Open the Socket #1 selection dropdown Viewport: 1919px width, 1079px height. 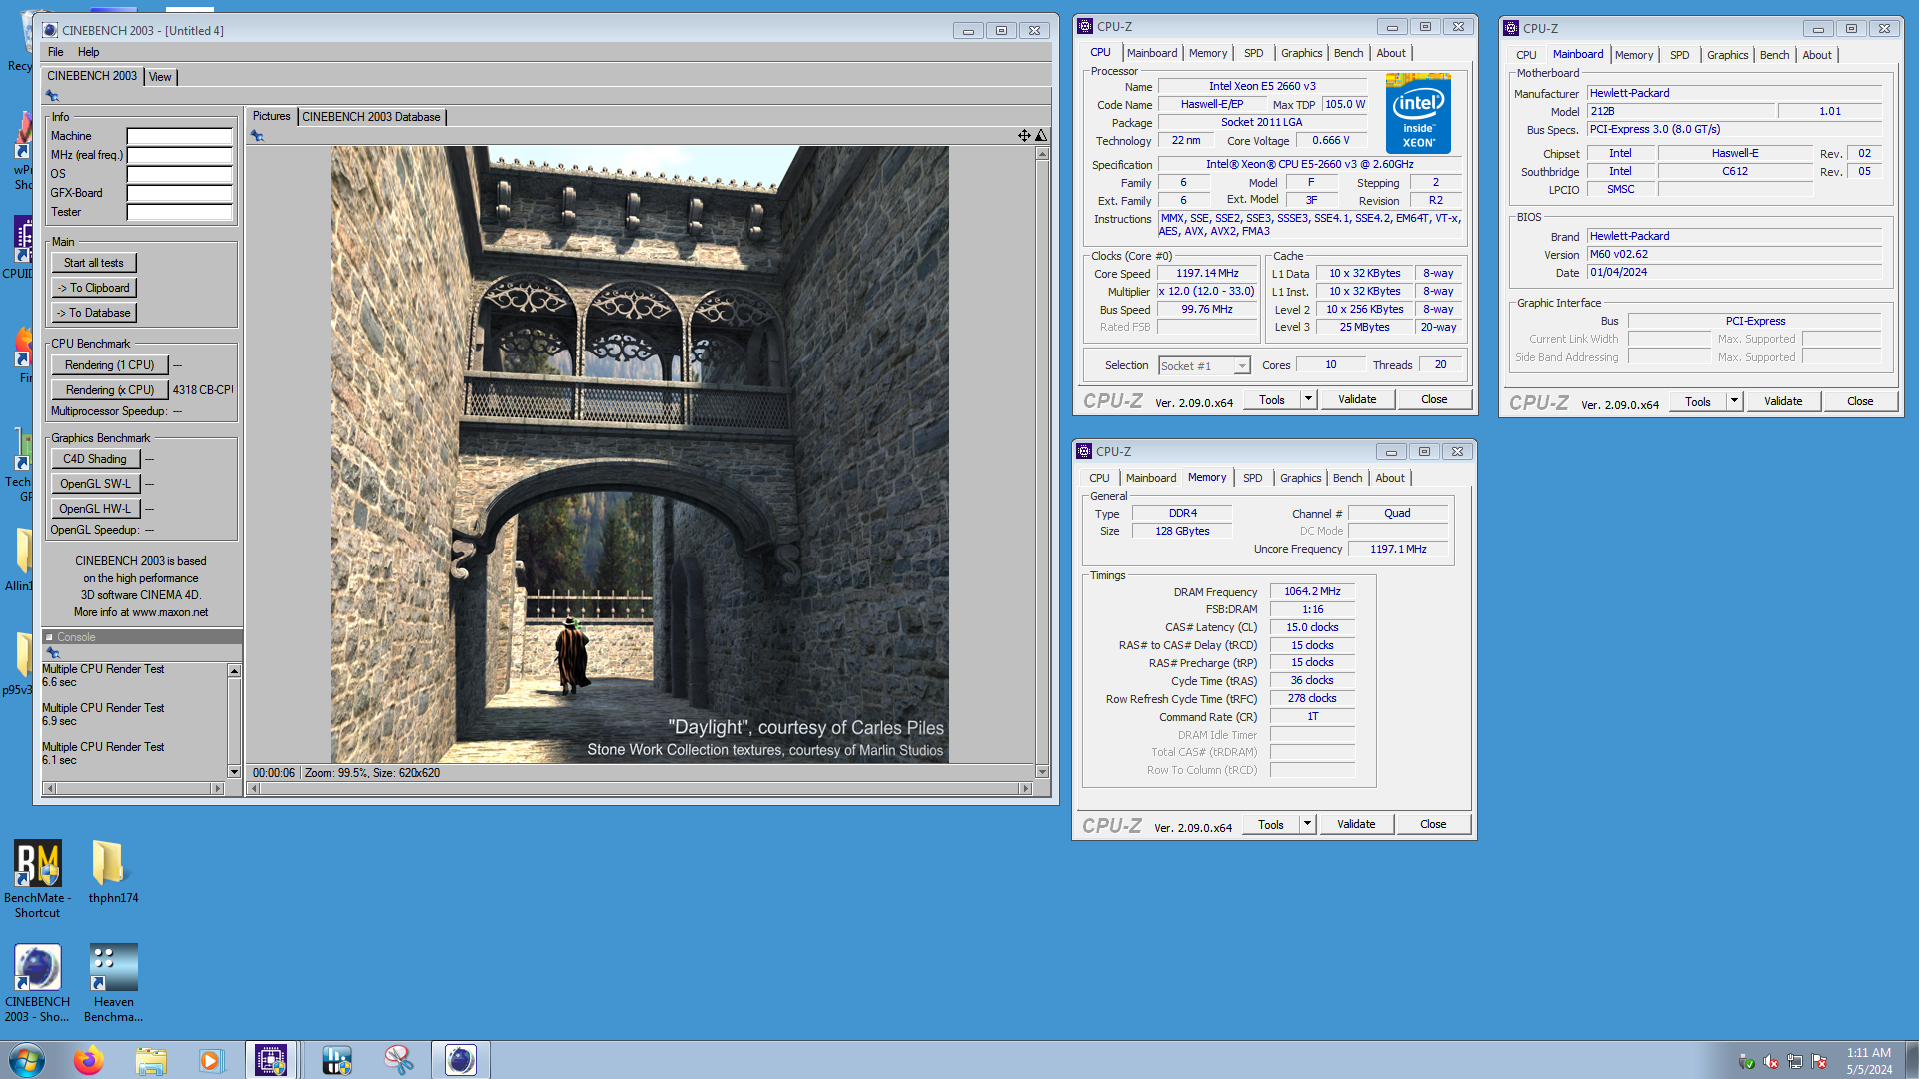1241,366
